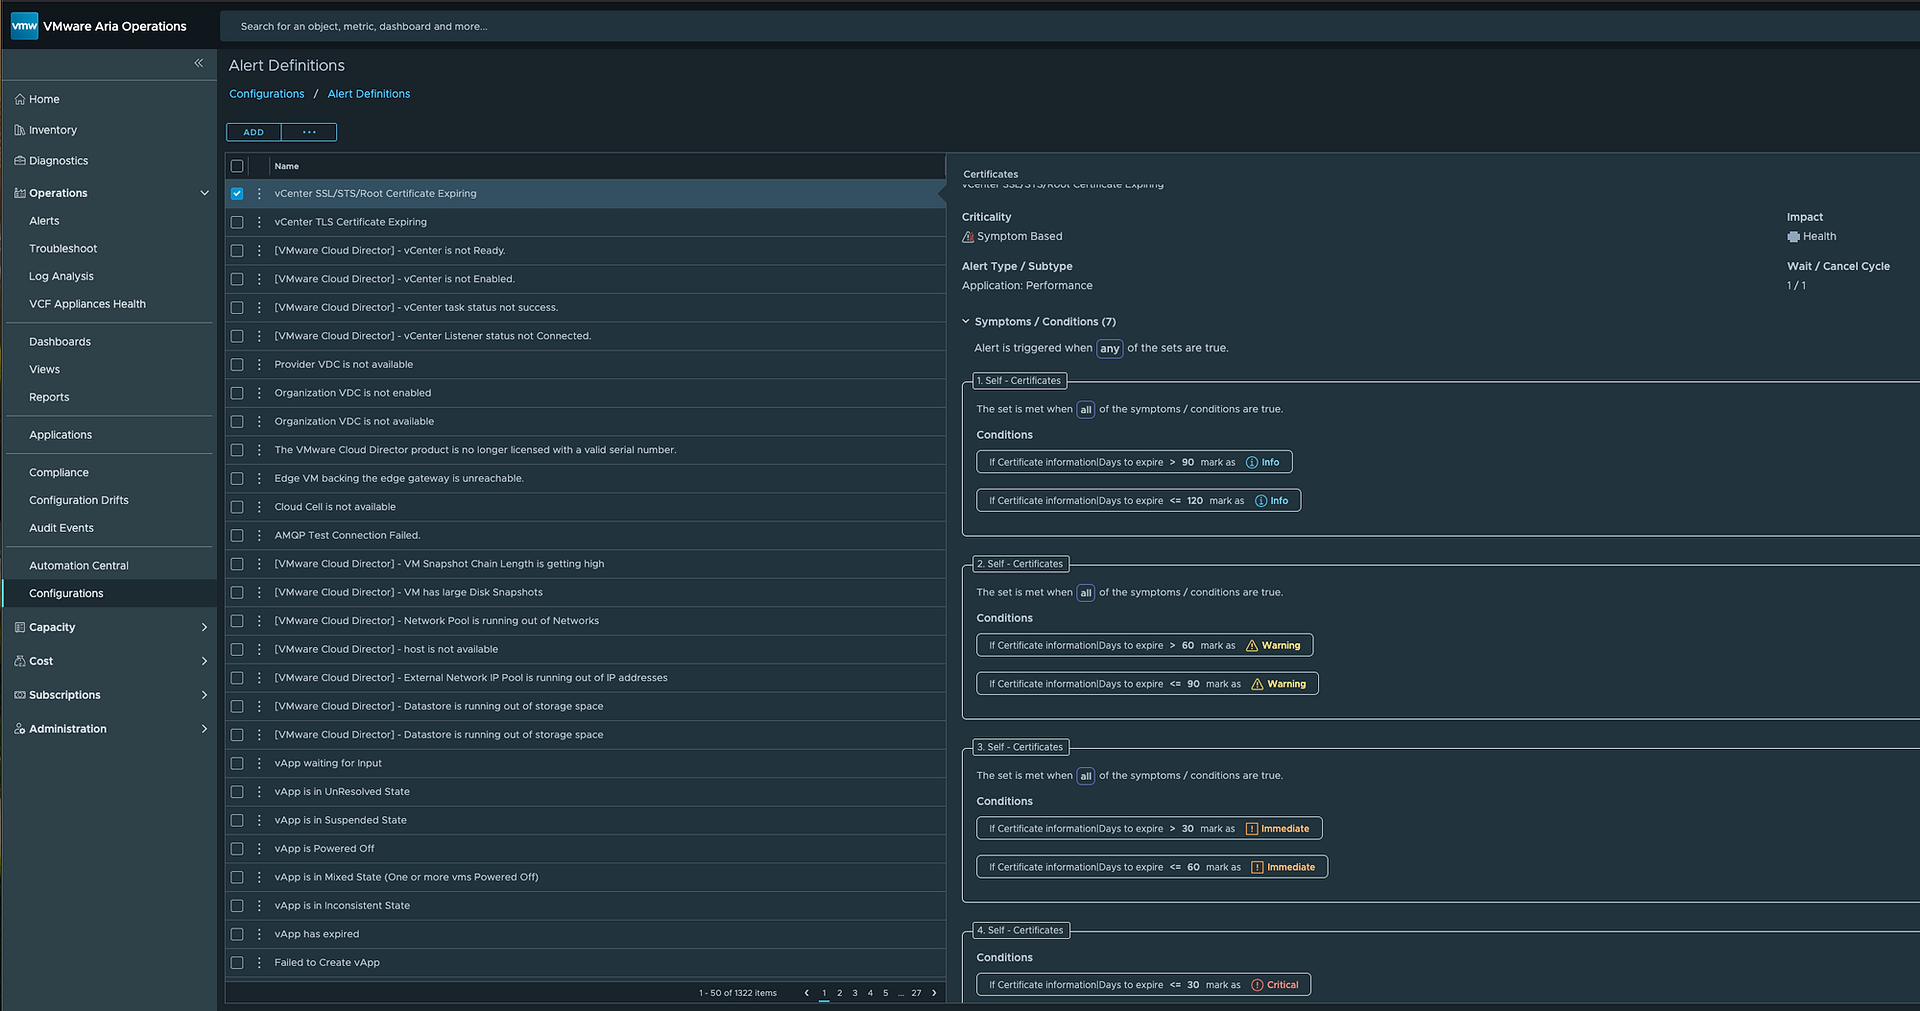Screen dimensions: 1920x1011
Task: Open row actions for Cloud Cell is not available
Action: [x=259, y=507]
